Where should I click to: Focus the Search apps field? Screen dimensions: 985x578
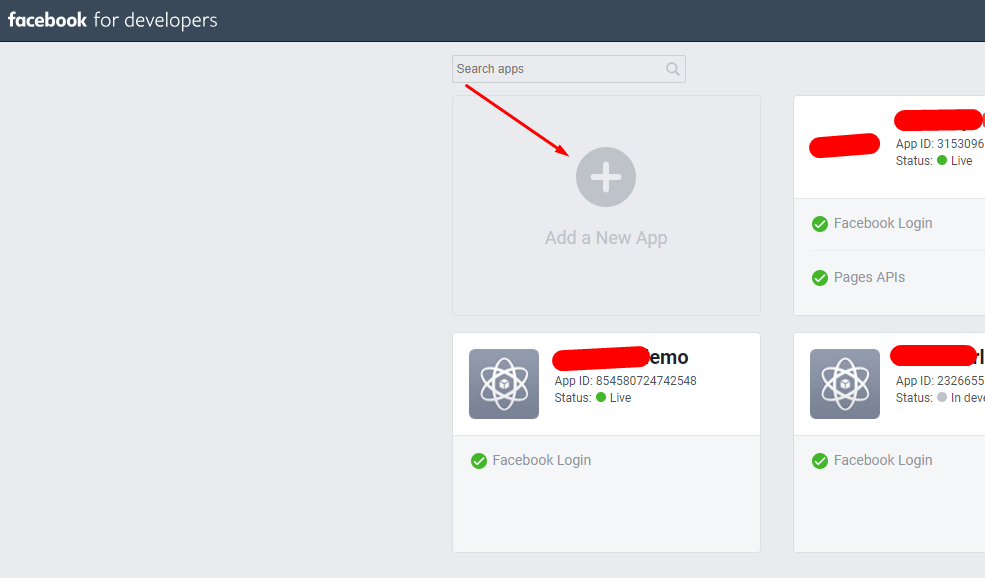coord(569,69)
